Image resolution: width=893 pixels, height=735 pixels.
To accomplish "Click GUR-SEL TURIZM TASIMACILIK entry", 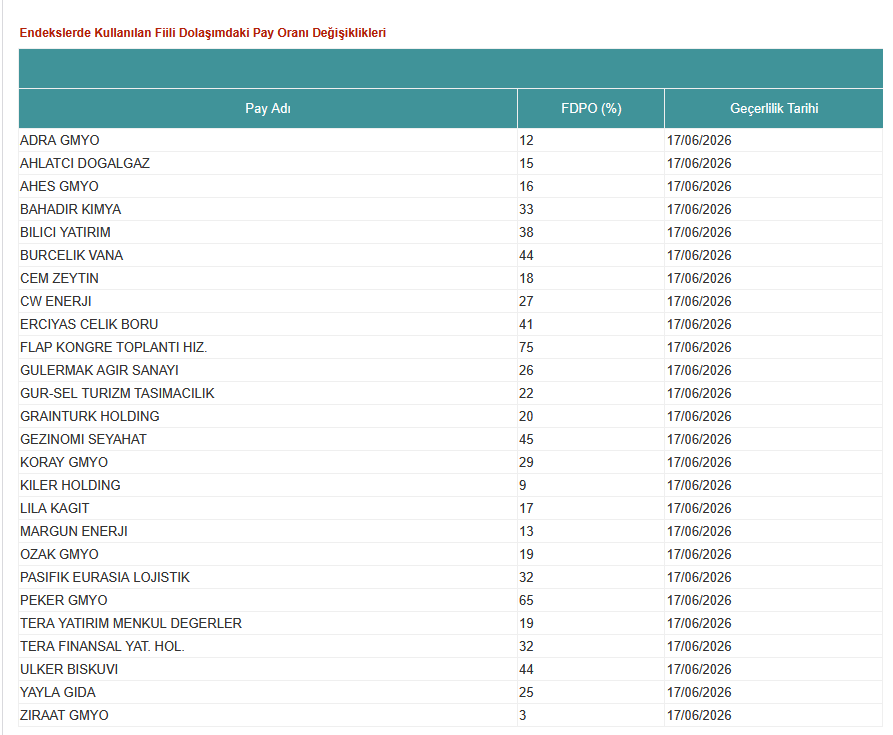I will (117, 393).
